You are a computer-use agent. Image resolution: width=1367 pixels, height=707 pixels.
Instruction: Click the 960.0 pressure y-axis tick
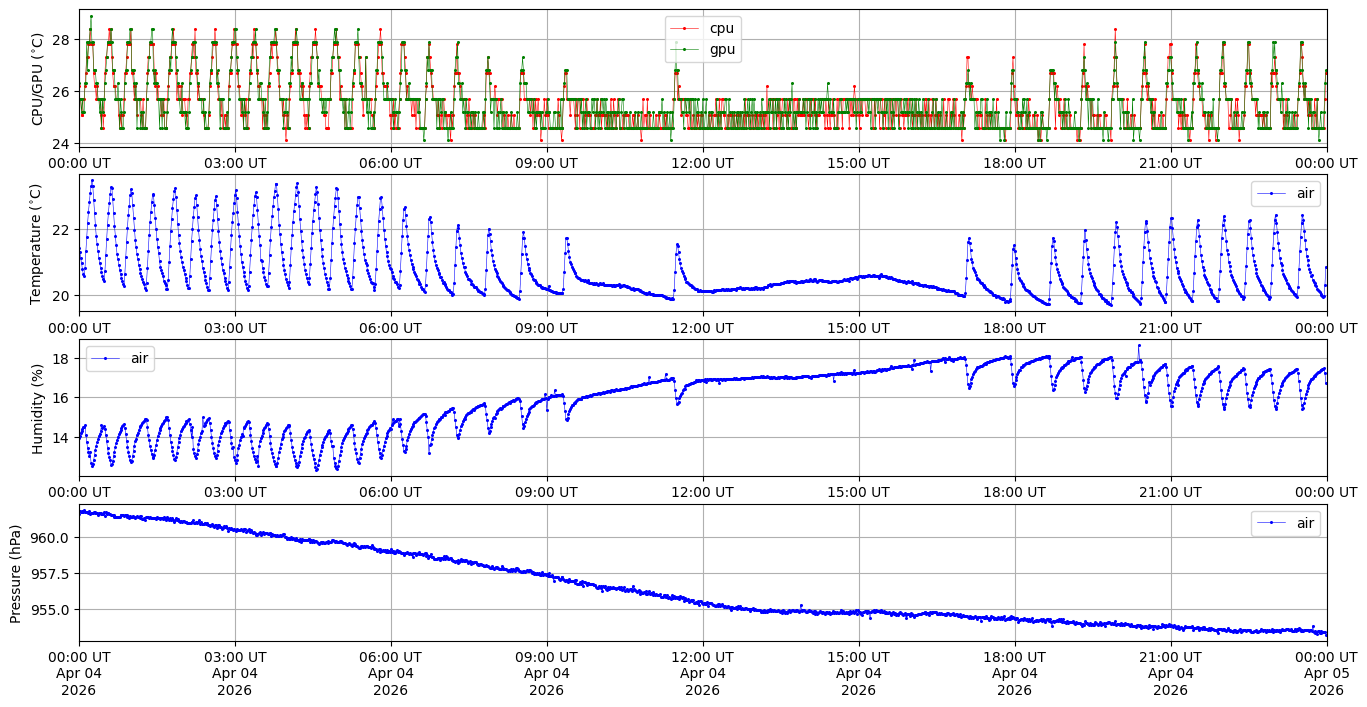[x=51, y=537]
